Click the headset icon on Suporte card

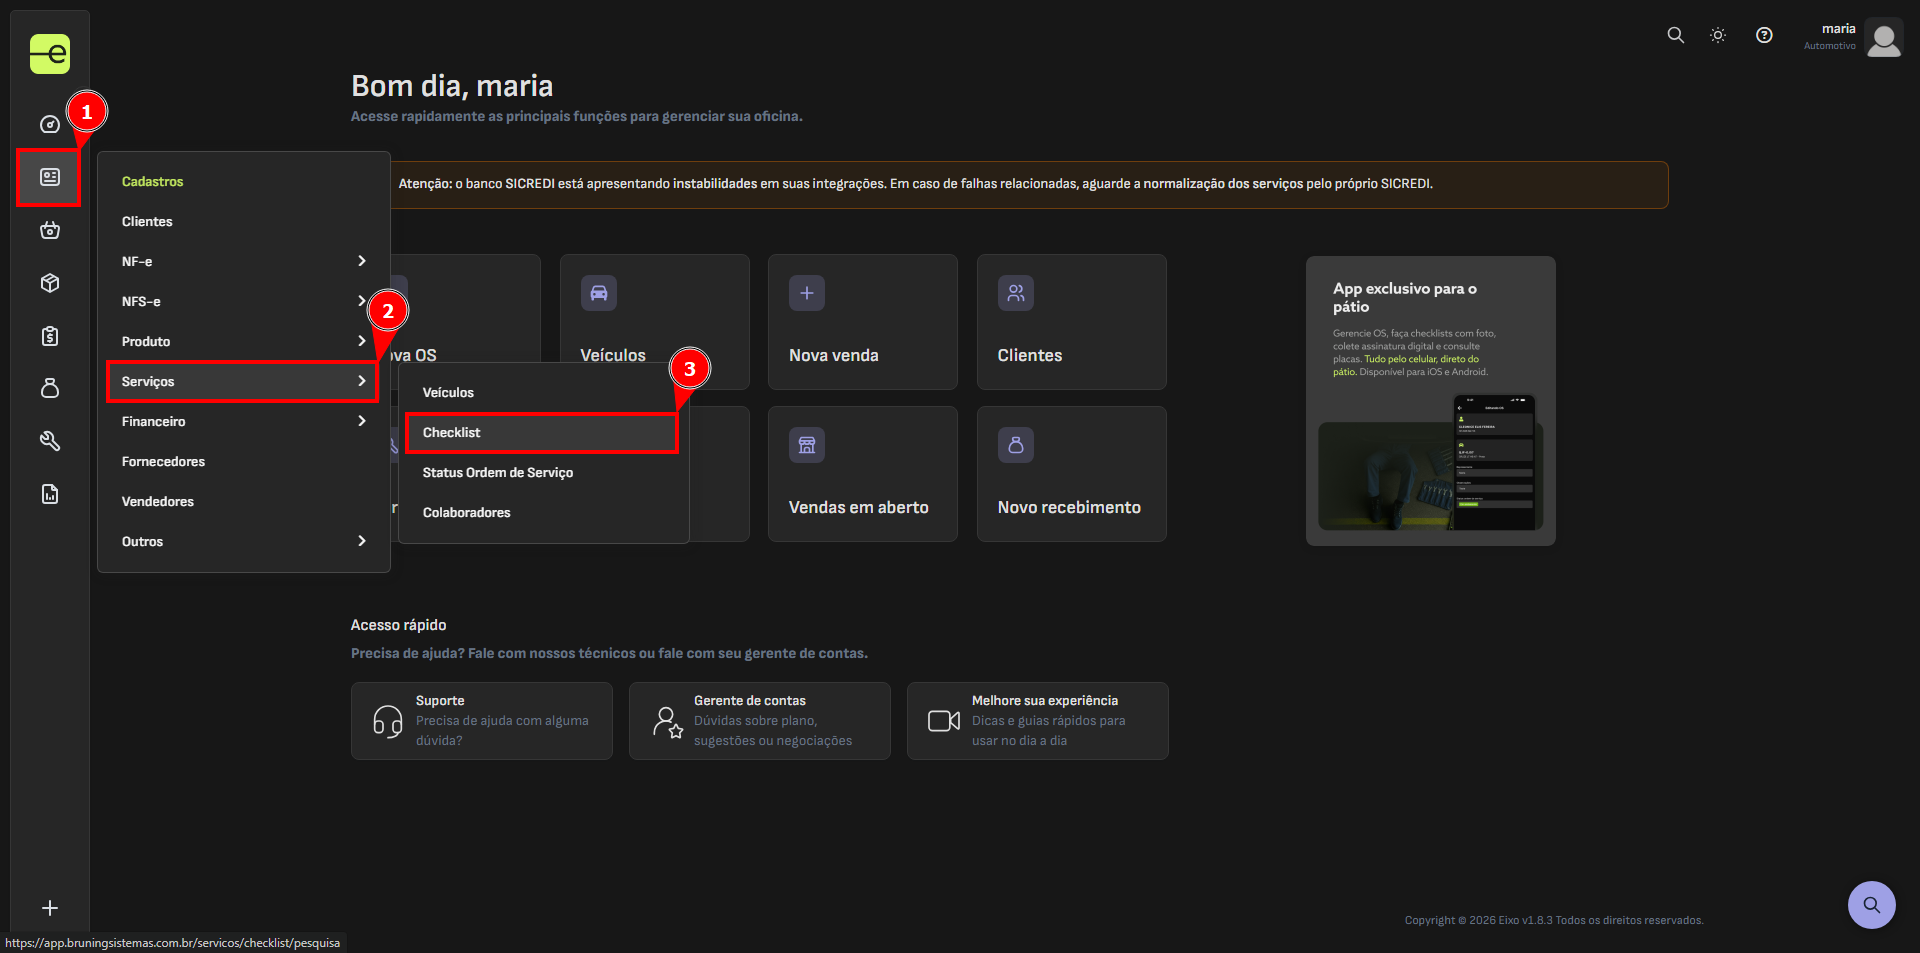pos(388,721)
